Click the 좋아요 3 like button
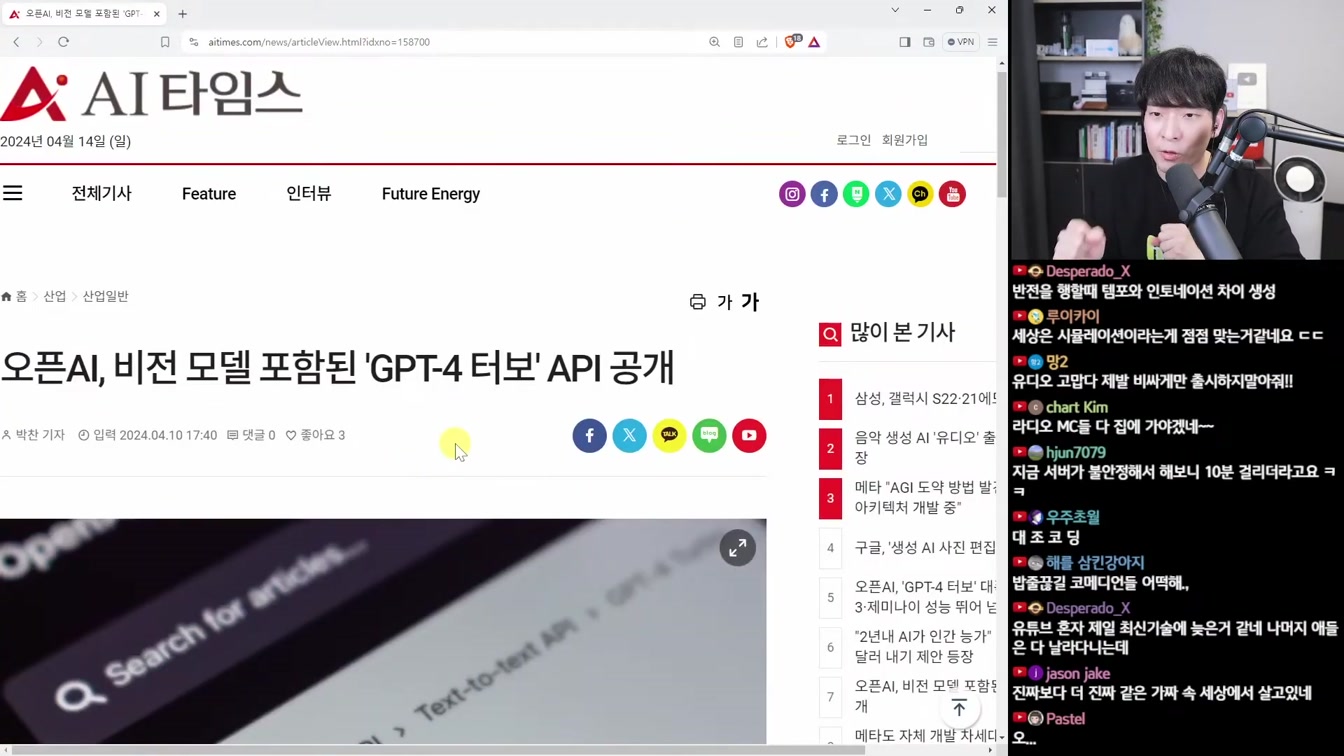1344x756 pixels. click(315, 435)
